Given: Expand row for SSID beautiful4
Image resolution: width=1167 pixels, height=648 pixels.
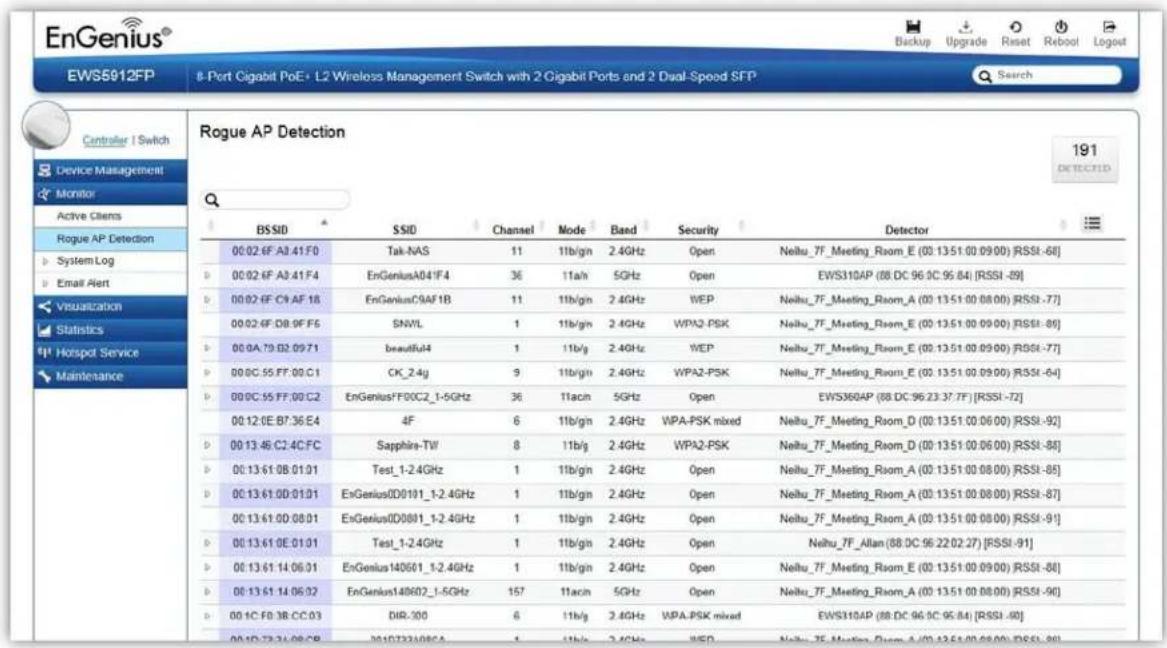Looking at the screenshot, I should (208, 348).
